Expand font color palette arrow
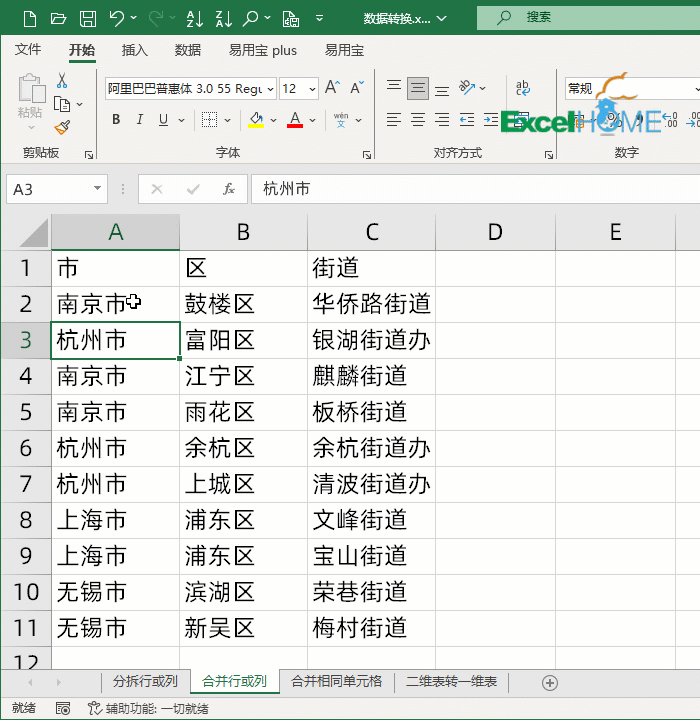 313,120
